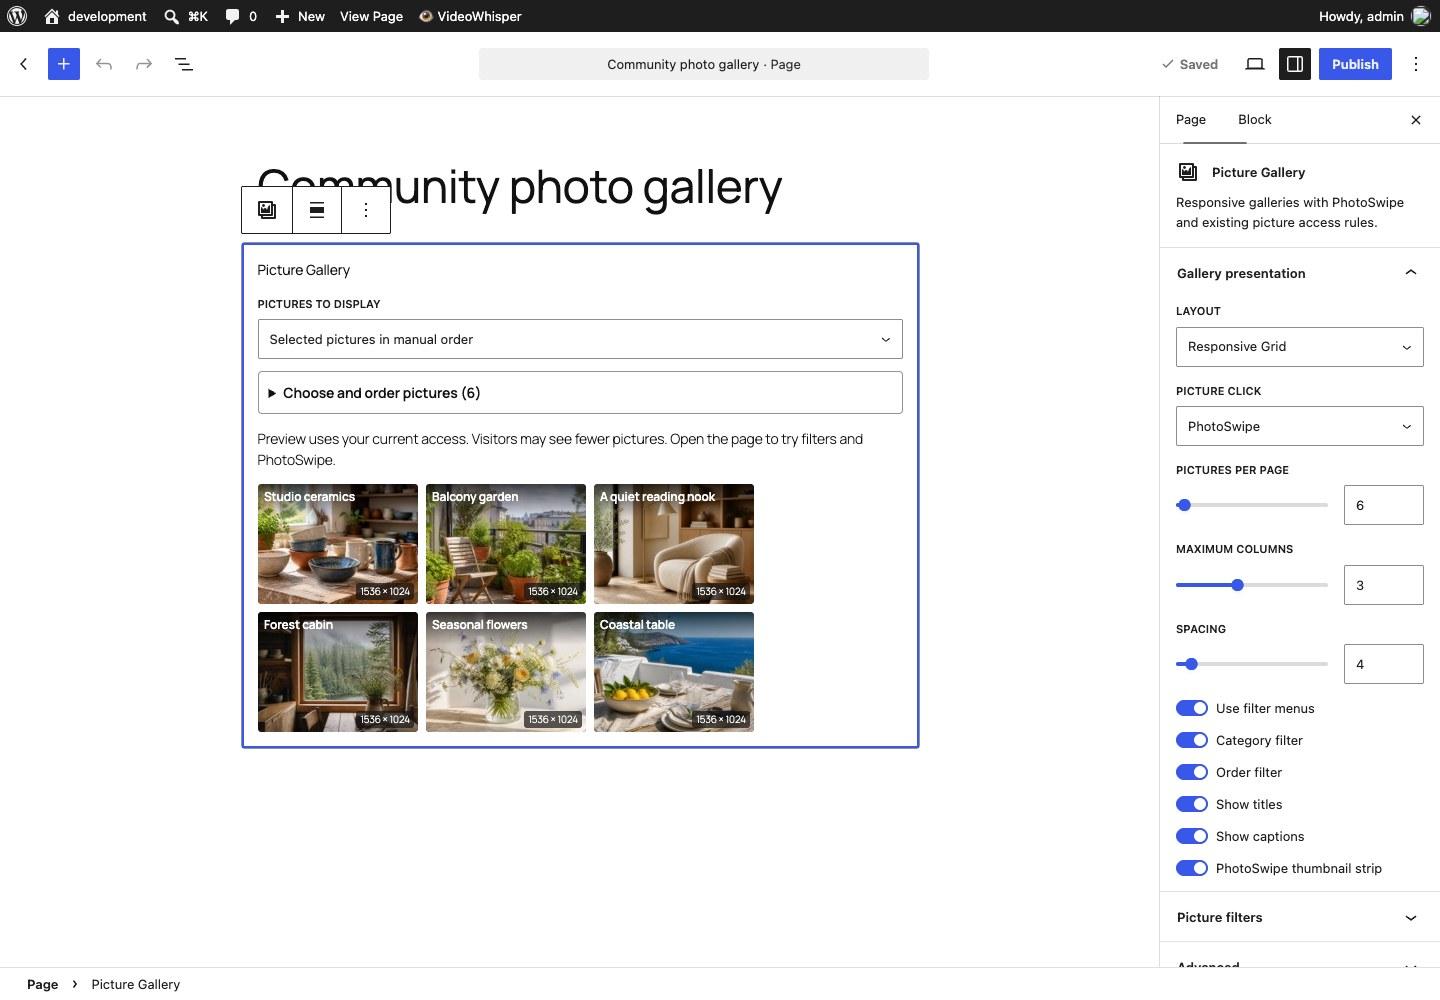Toggle Show titles off
This screenshot has height=1000, width=1440.
(x=1192, y=804)
